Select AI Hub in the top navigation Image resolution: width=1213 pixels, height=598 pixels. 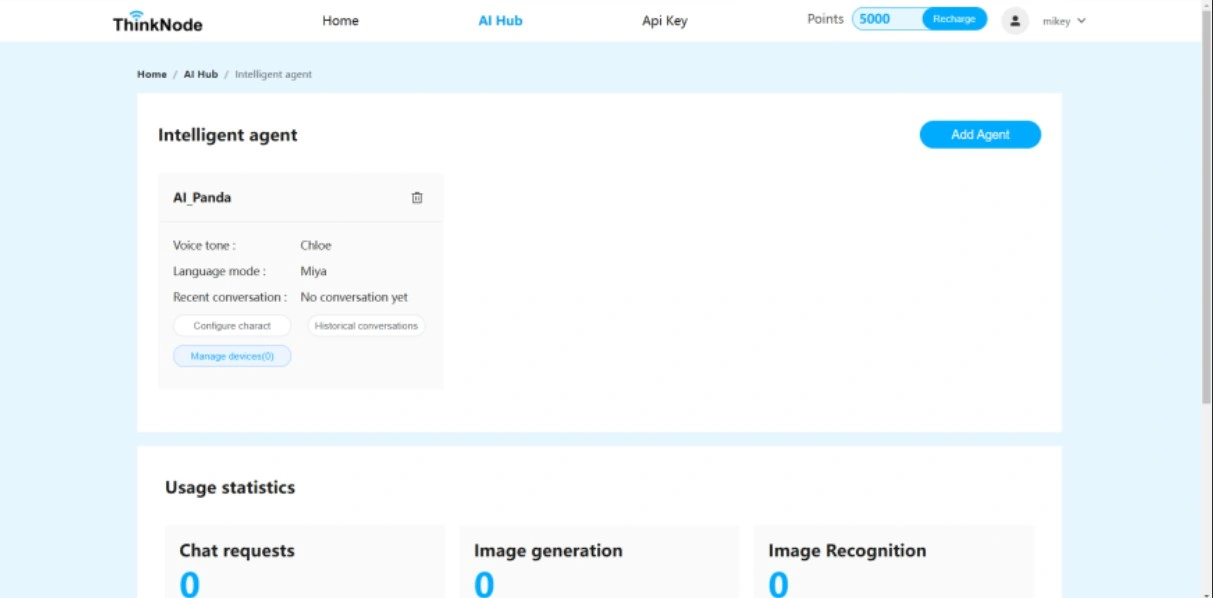tap(500, 21)
